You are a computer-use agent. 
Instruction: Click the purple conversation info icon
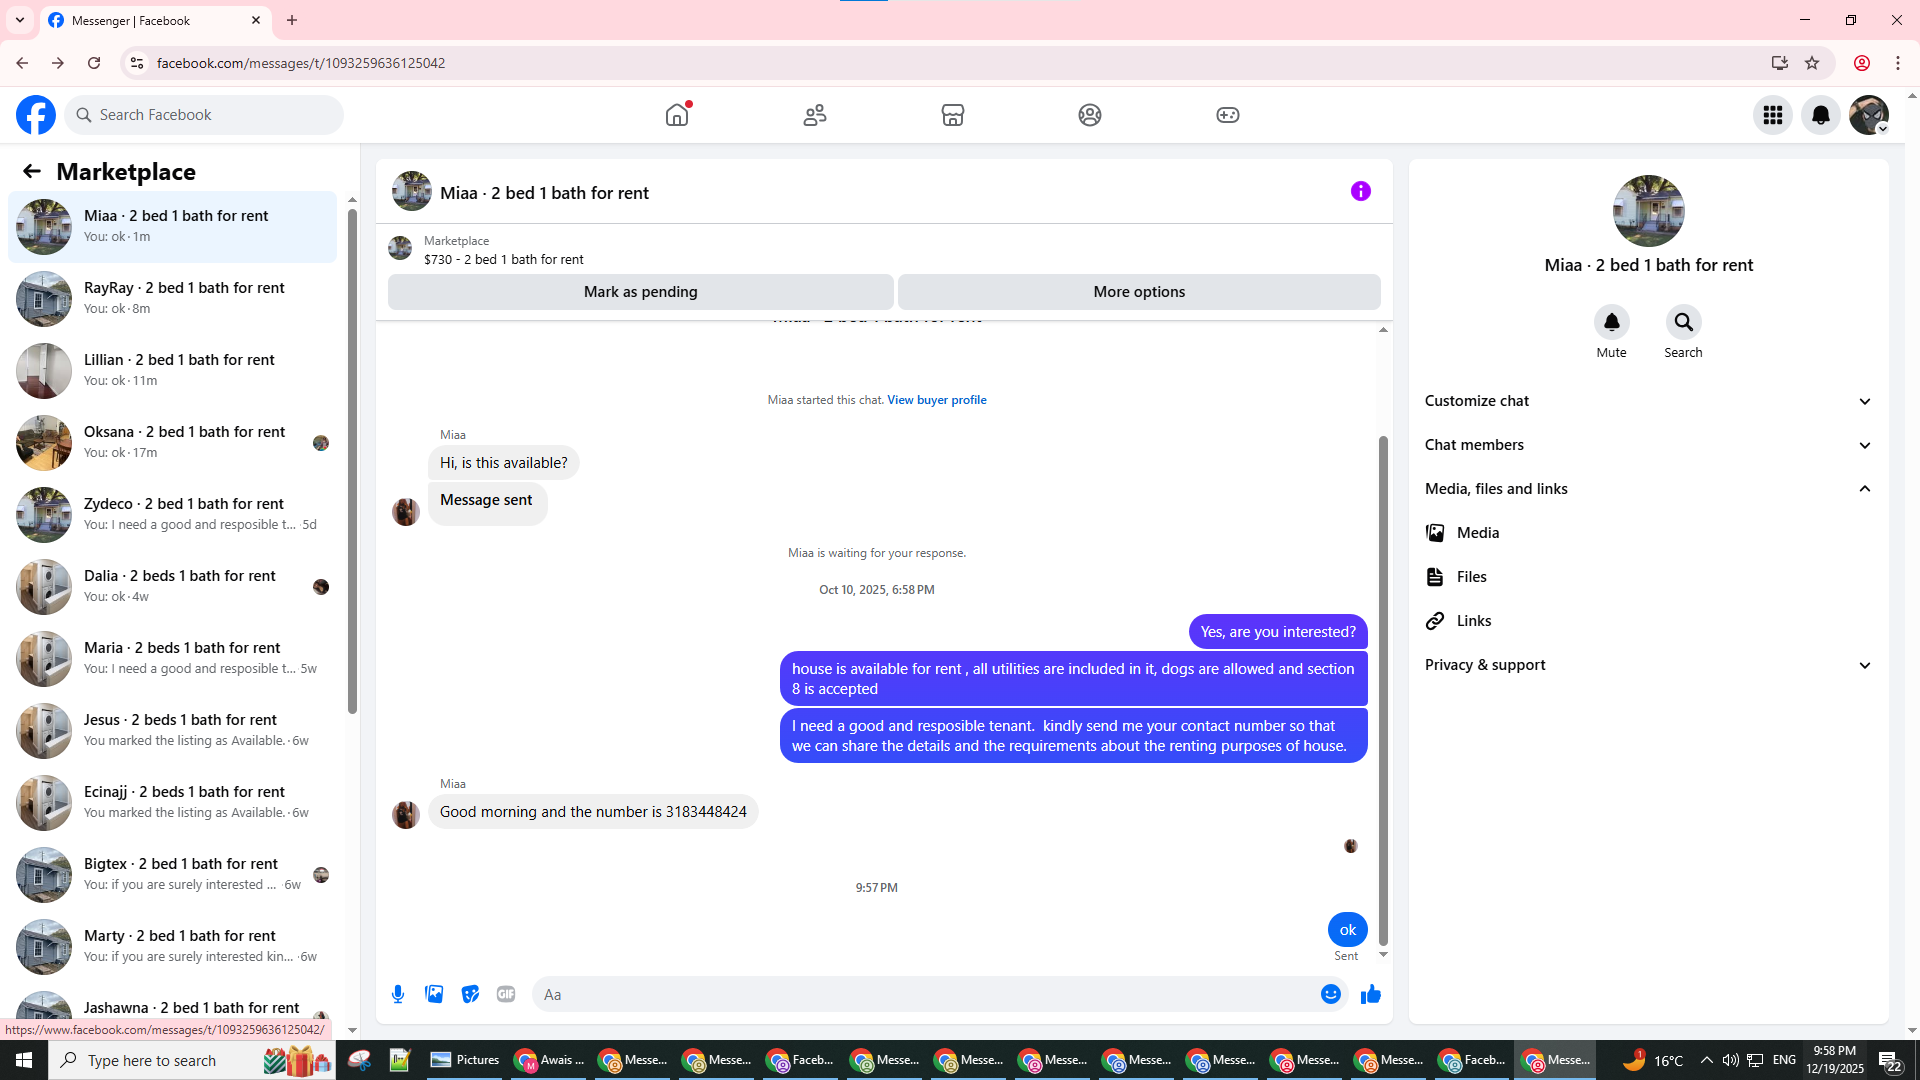(x=1360, y=191)
